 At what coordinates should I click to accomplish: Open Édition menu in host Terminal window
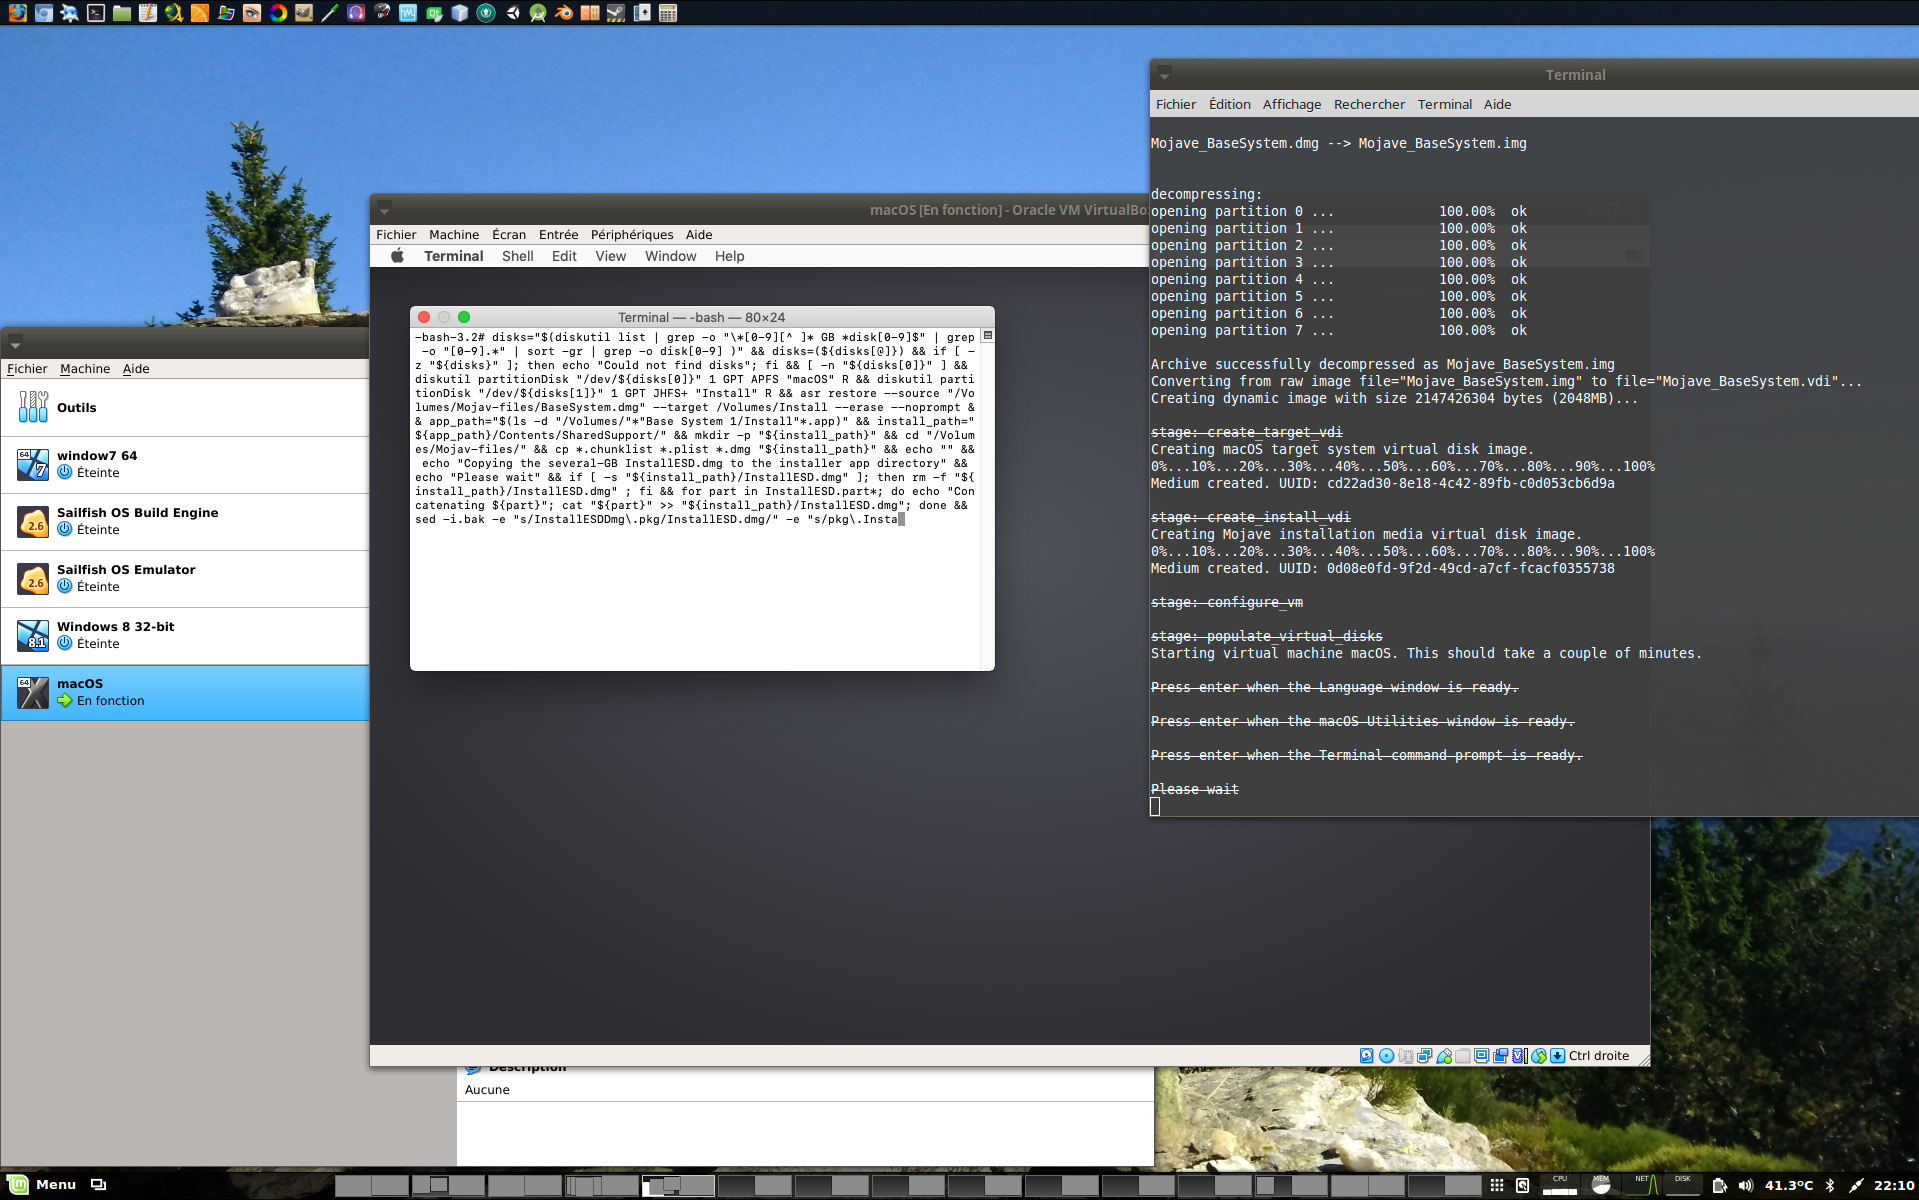tap(1230, 104)
